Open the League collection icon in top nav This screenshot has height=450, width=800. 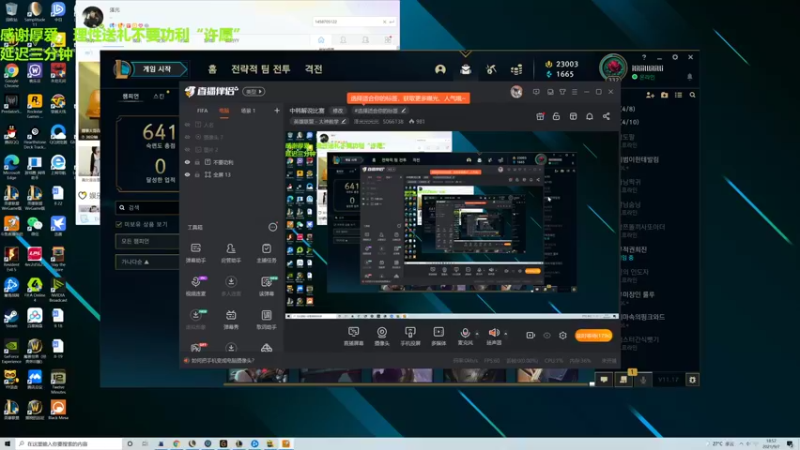(465, 69)
